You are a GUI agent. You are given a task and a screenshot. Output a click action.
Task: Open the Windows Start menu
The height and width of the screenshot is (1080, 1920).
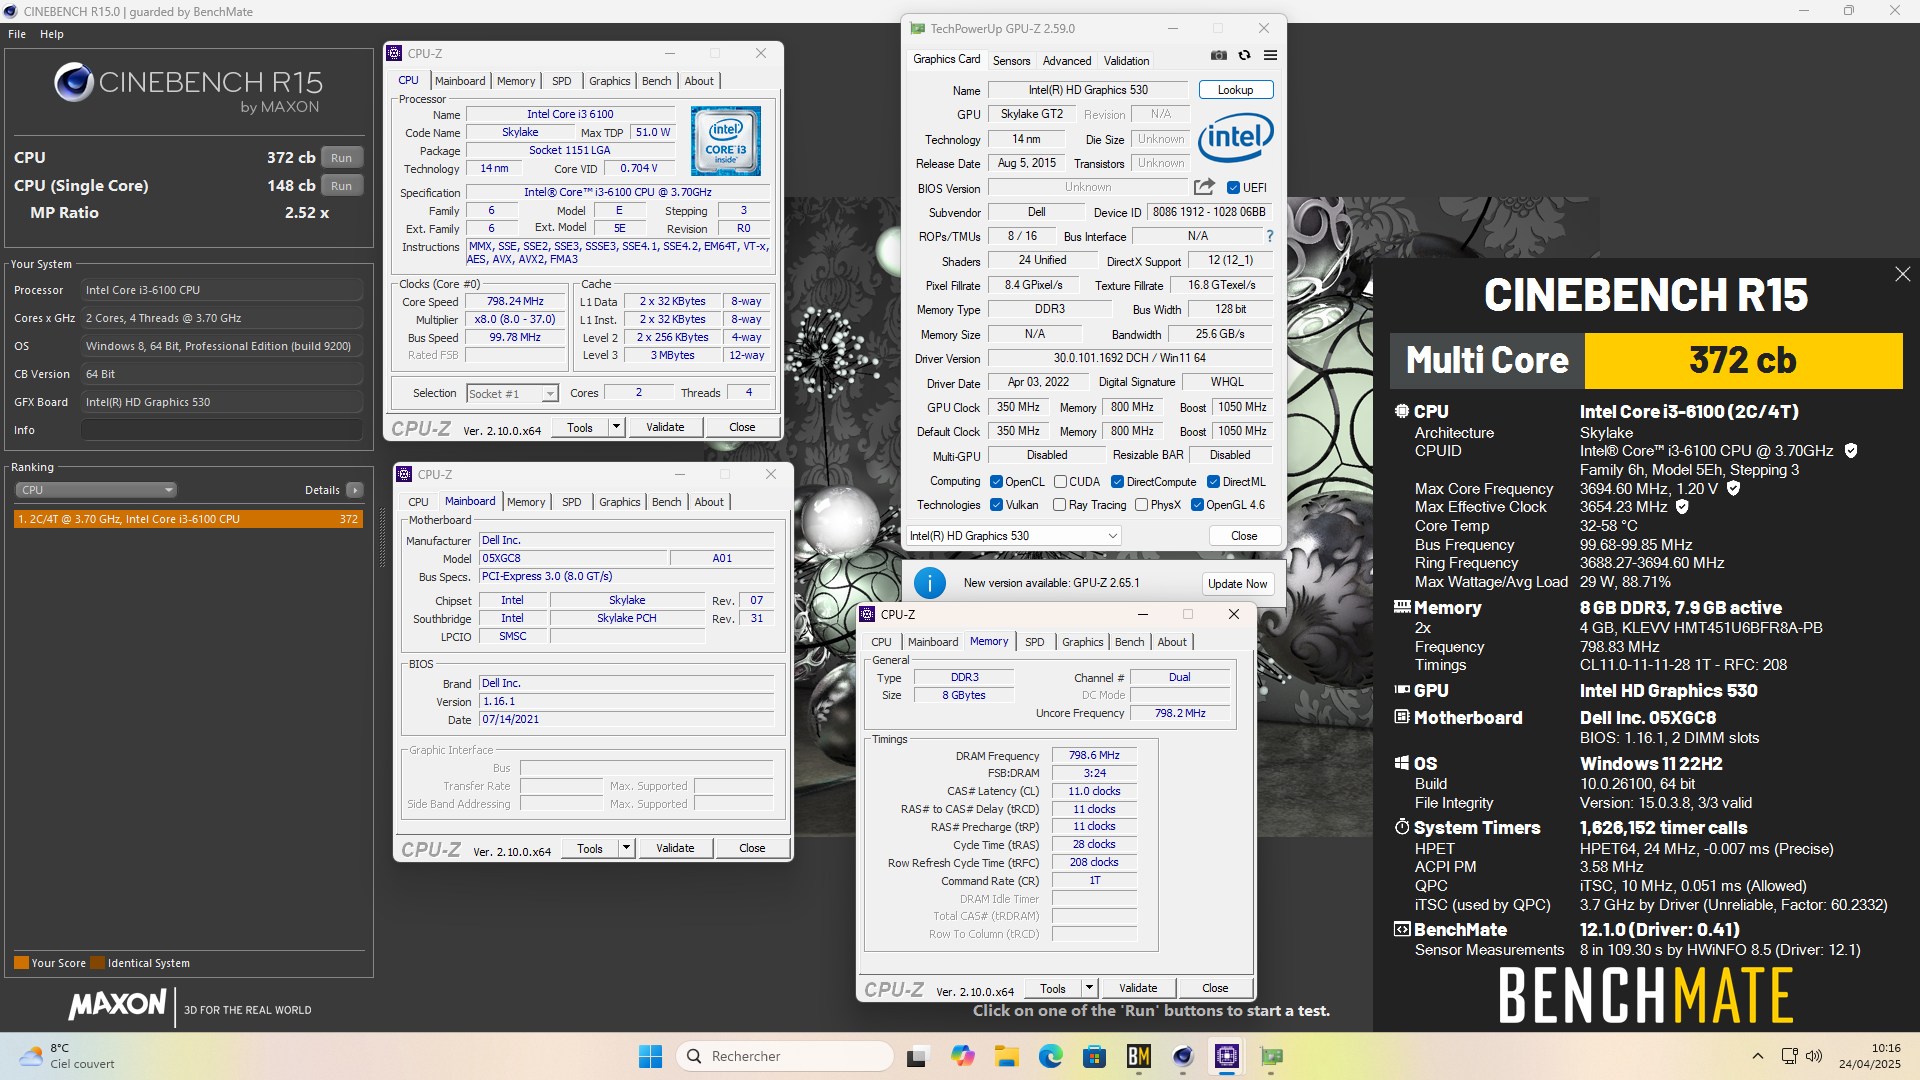[650, 1056]
